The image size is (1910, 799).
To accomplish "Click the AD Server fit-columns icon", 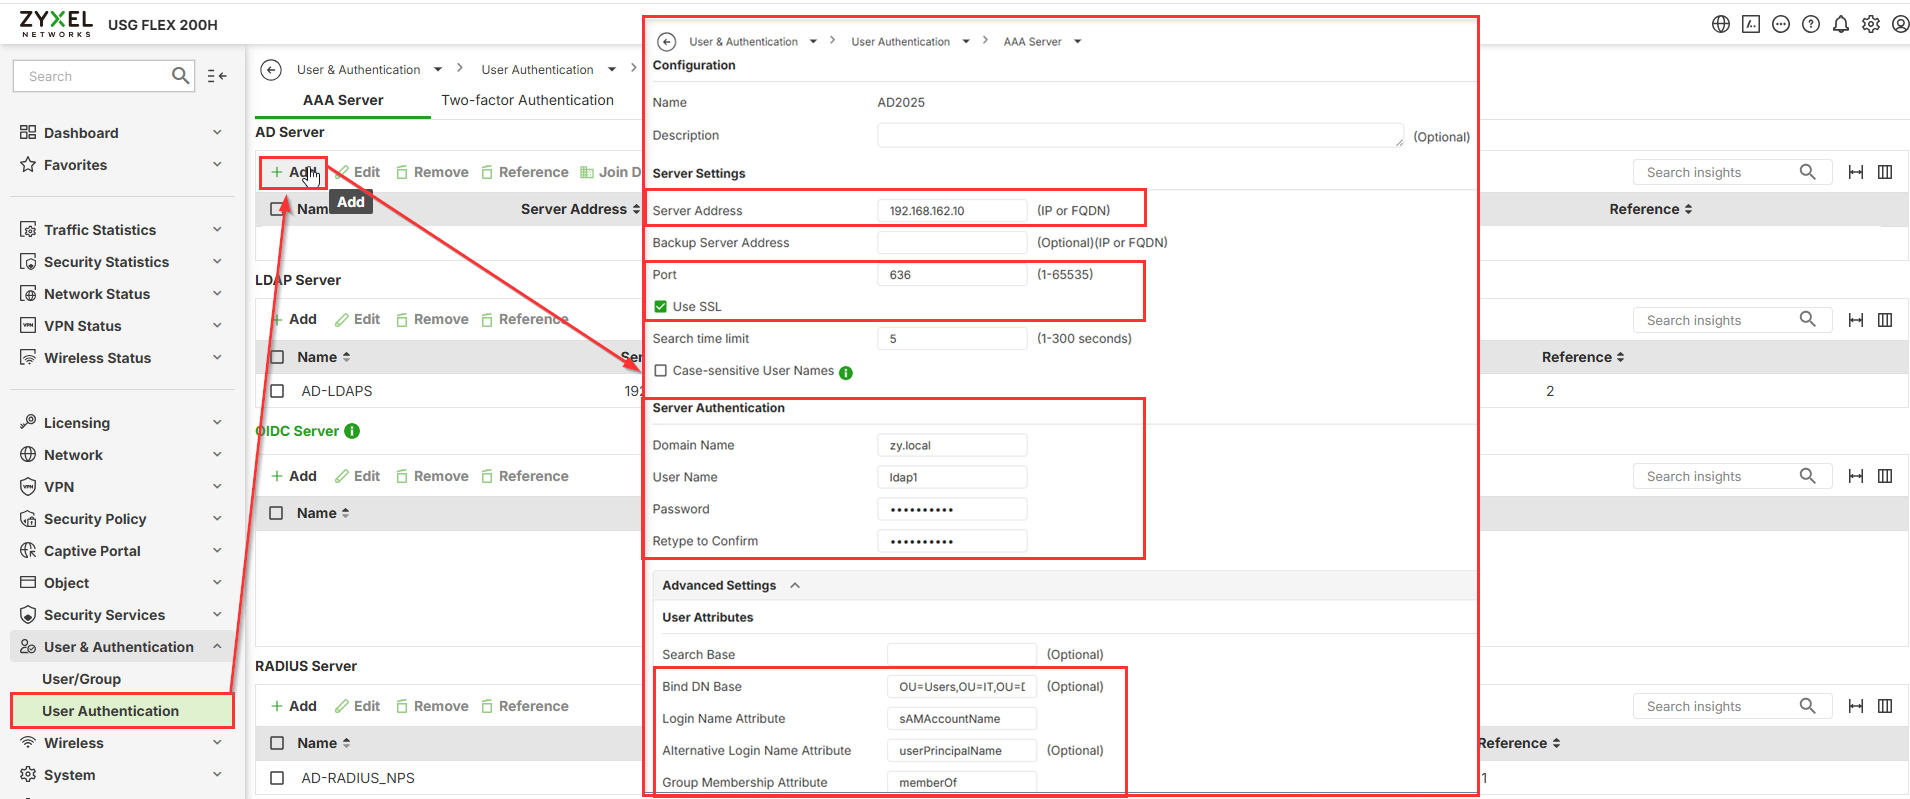I will click(x=1856, y=172).
